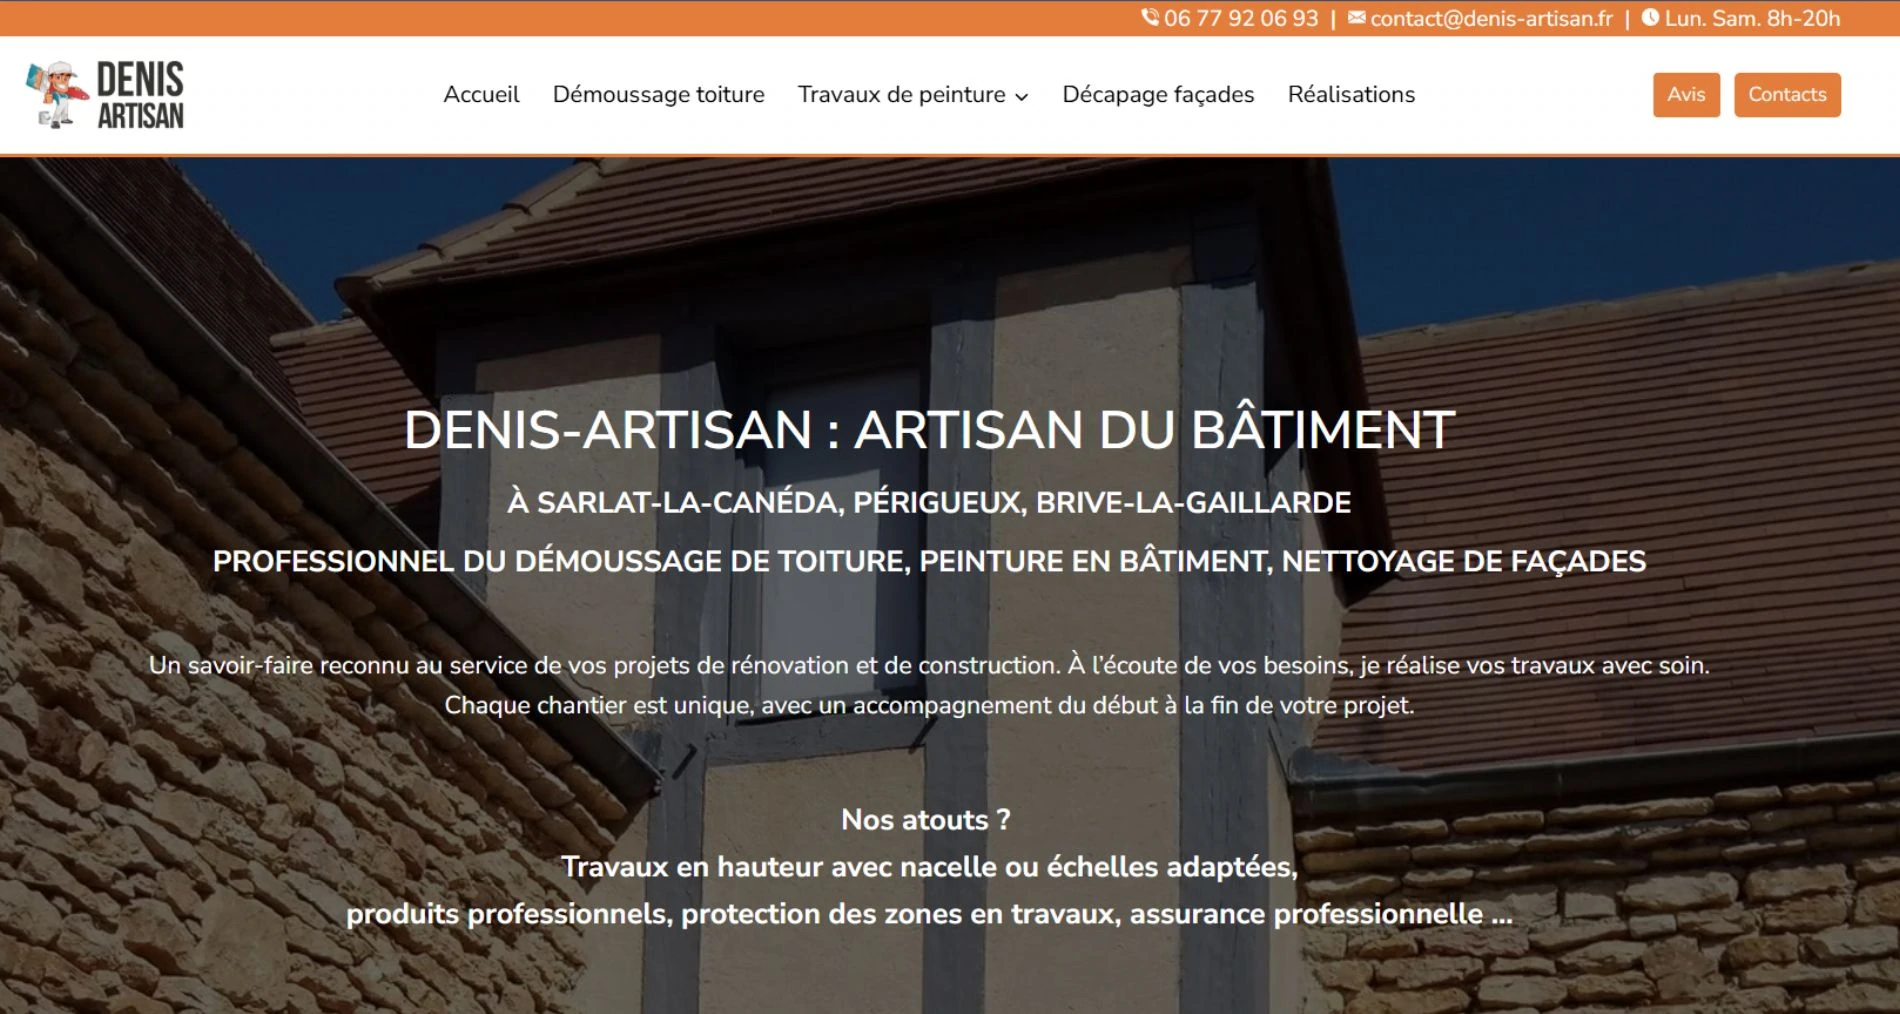Email contact@denis-artisan.fr via the top link
Image resolution: width=1900 pixels, height=1014 pixels.
click(x=1492, y=18)
